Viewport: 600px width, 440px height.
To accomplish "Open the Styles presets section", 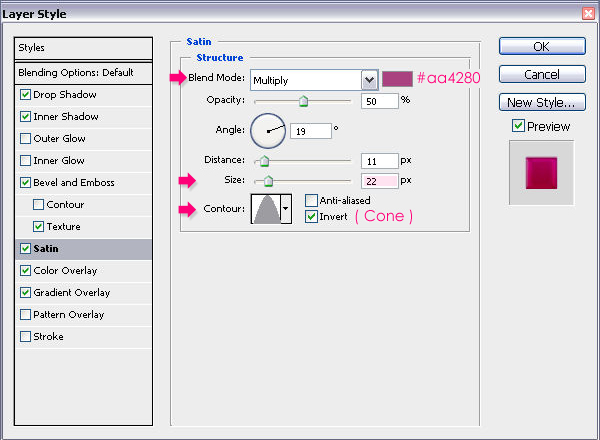I will [83, 48].
